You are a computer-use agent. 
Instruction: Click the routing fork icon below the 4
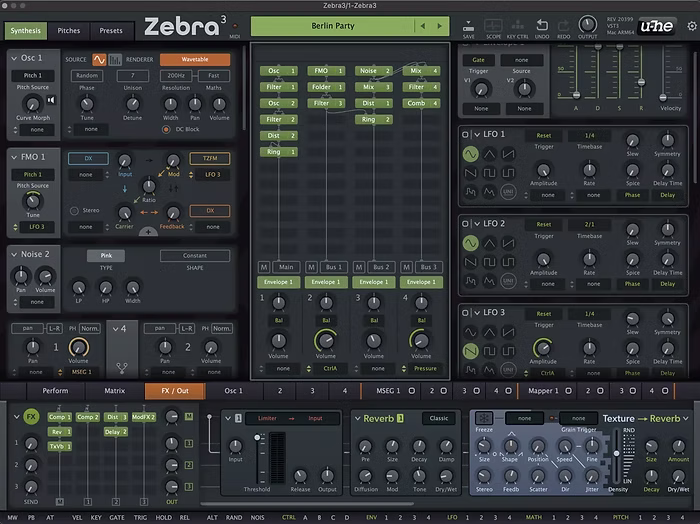122,368
